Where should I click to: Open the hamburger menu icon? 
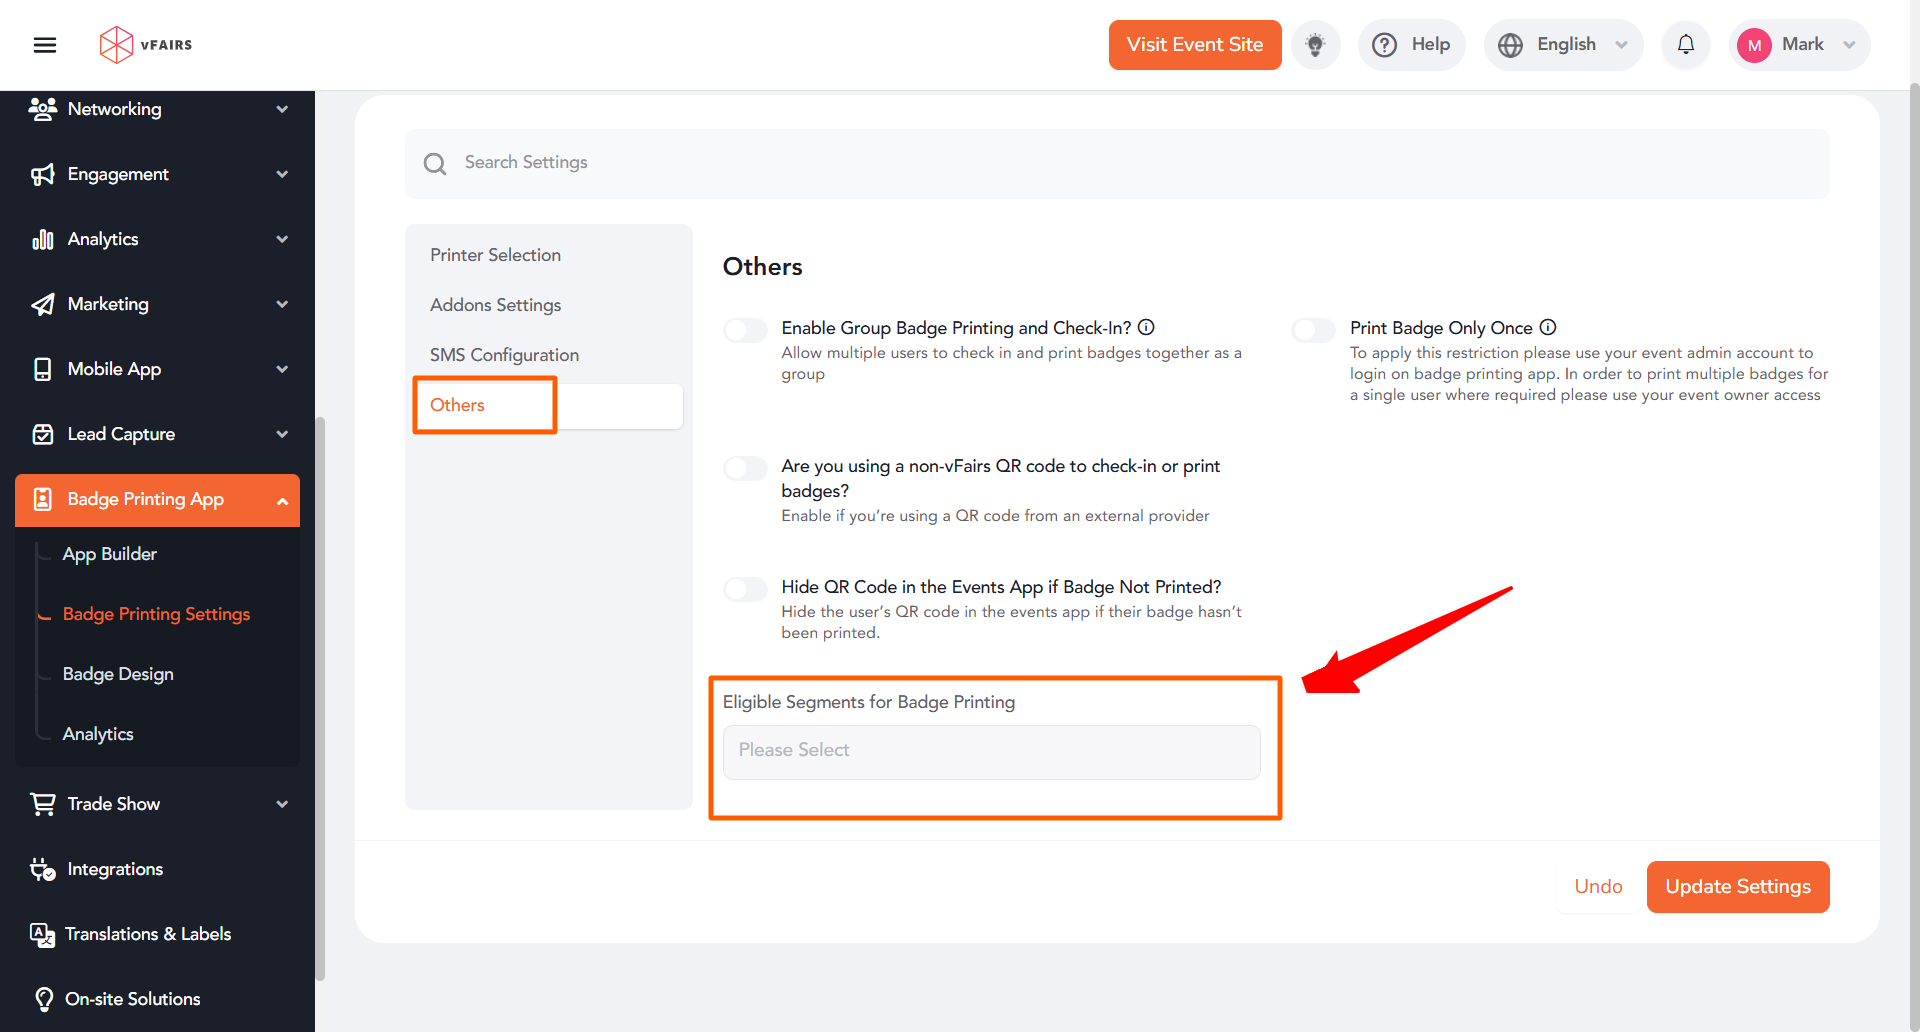coord(45,45)
